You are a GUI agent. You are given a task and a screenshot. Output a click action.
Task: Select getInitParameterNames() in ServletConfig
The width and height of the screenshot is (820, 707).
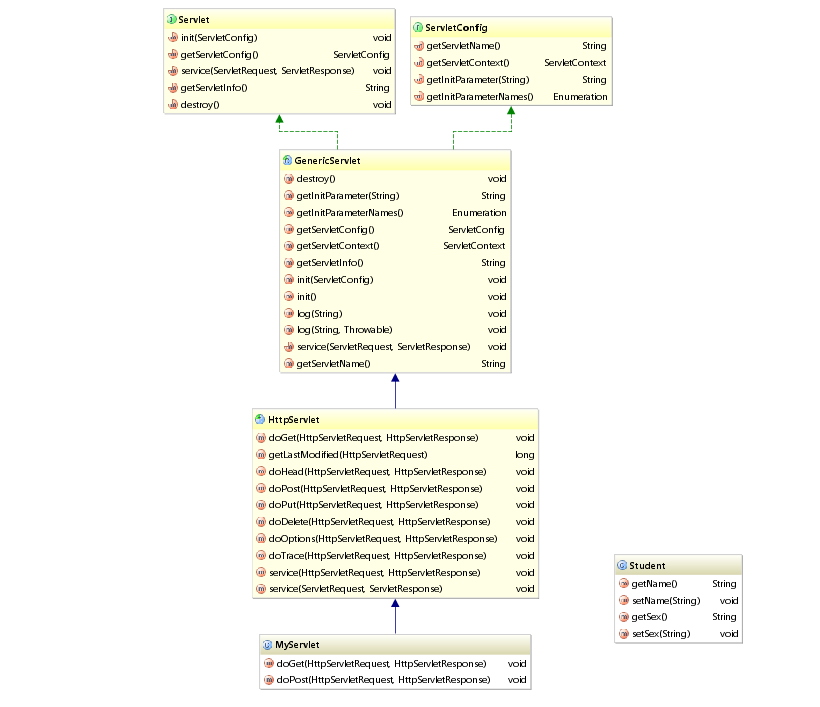coord(490,96)
